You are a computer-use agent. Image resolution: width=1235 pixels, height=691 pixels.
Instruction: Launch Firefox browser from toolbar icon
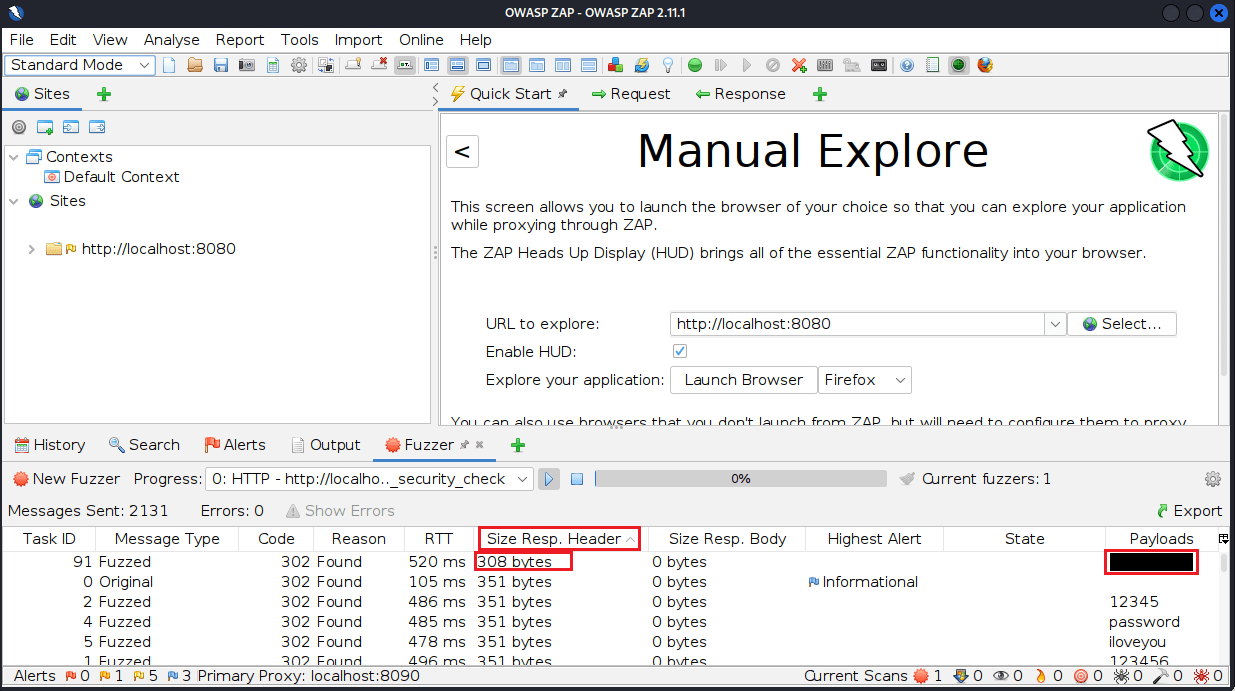[x=985, y=65]
